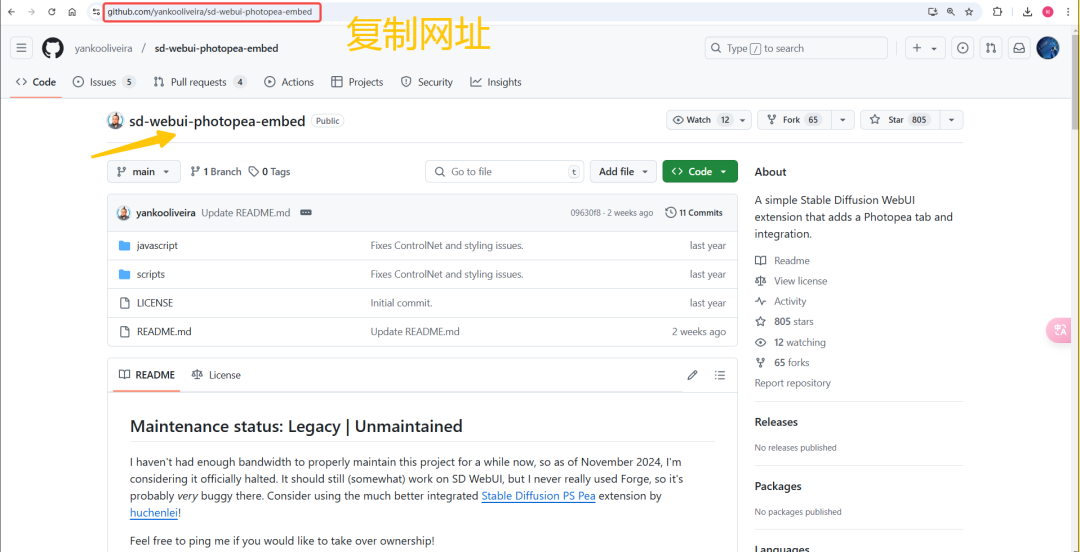1080x552 pixels.
Task: View the 11 Commits history
Action: 694,213
